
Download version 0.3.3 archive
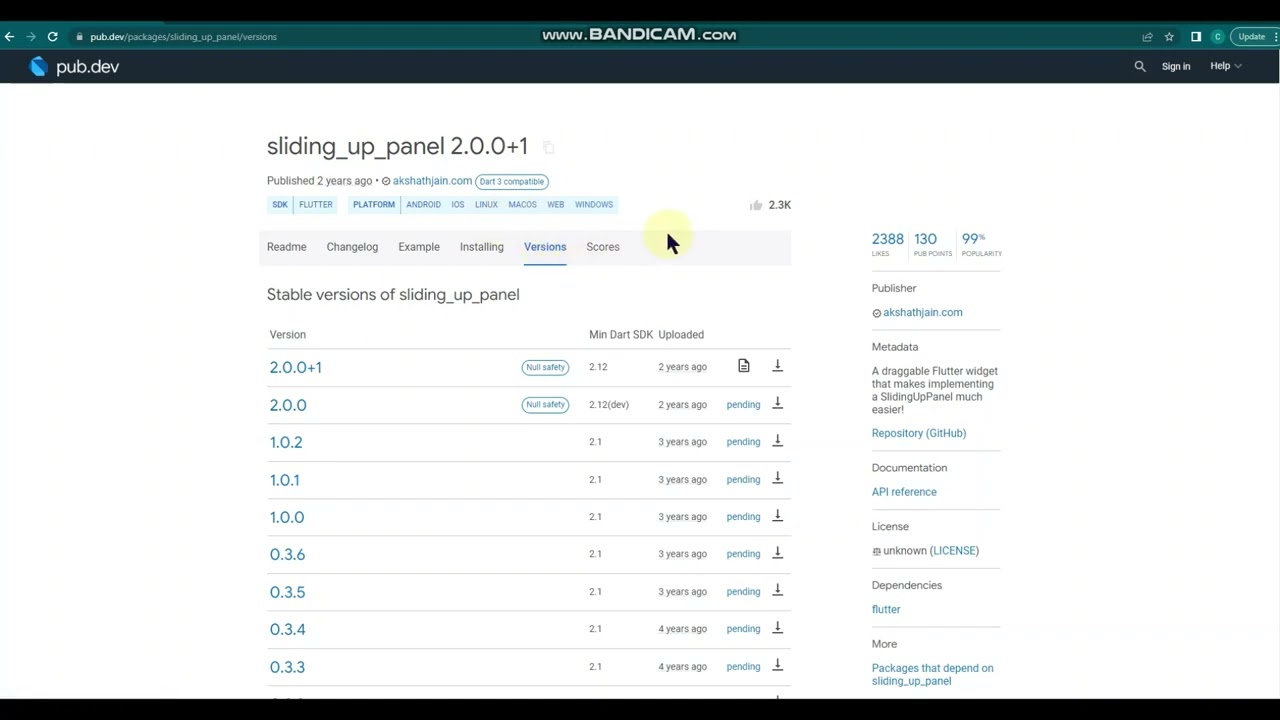coord(777,666)
